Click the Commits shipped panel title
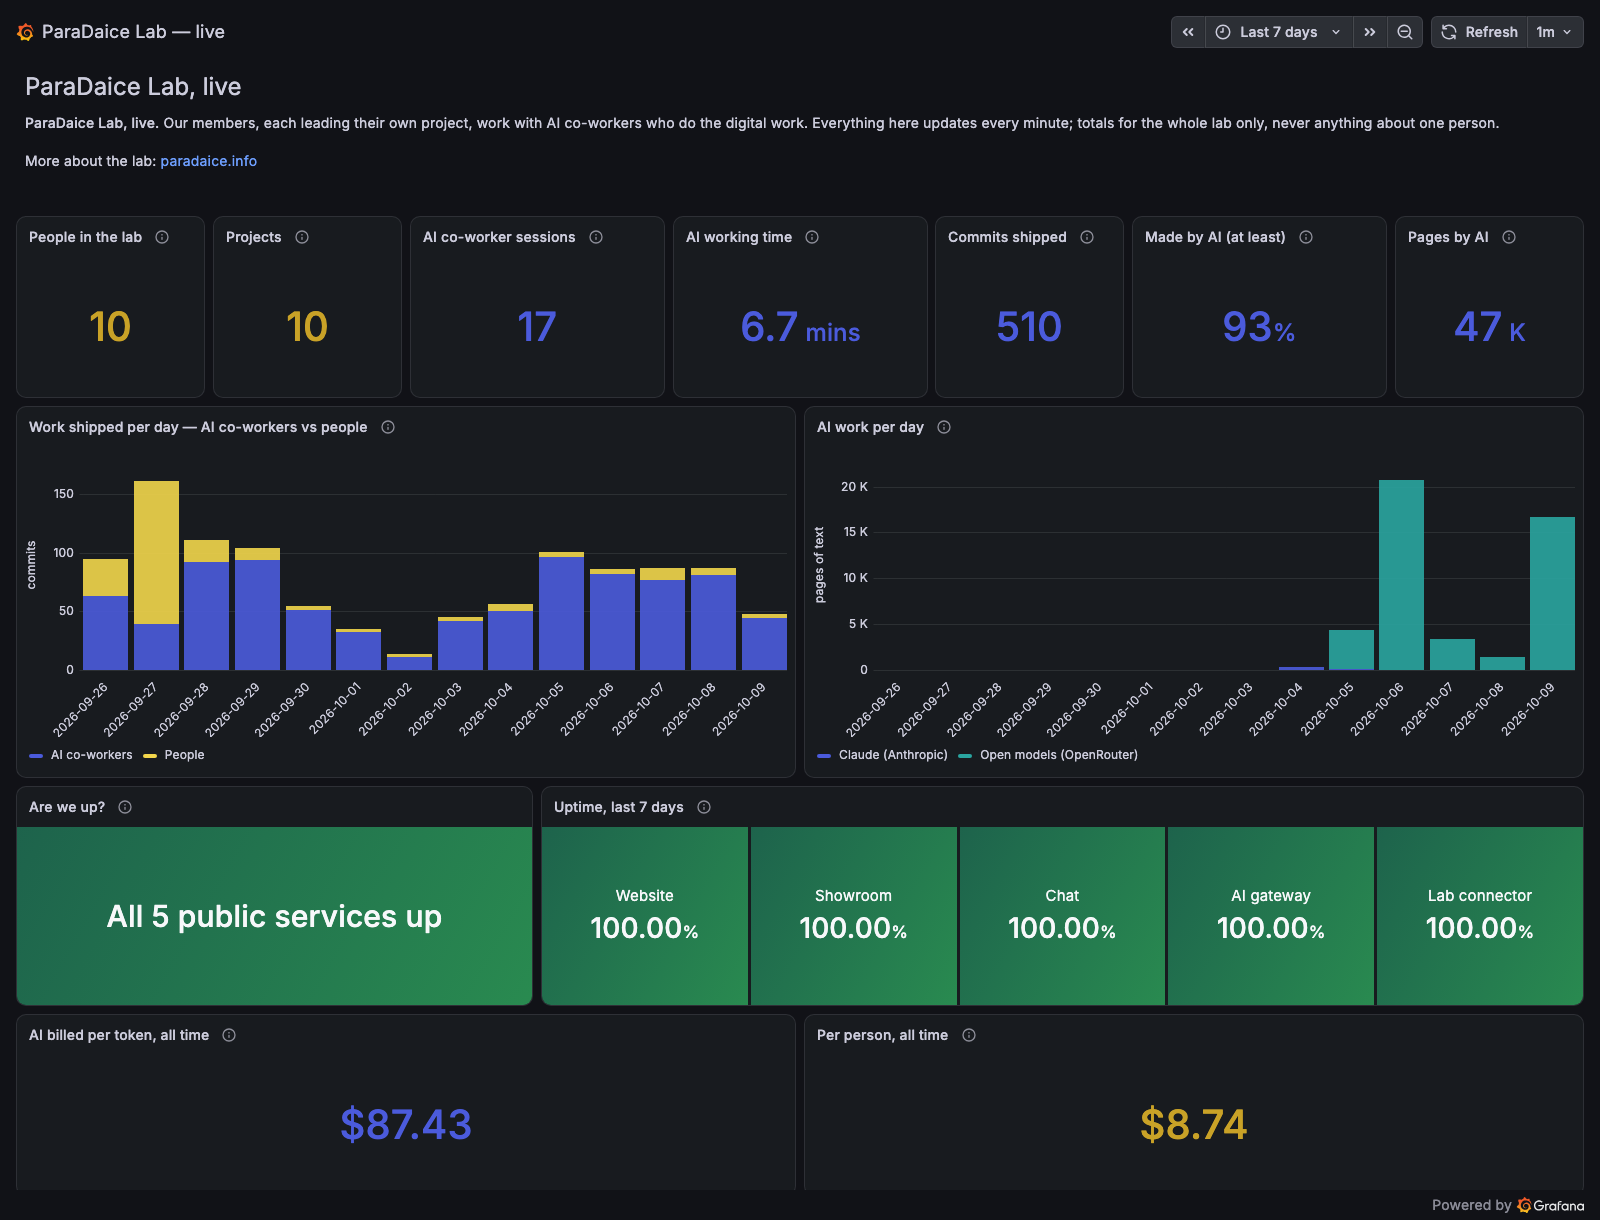1600x1220 pixels. click(x=1007, y=237)
